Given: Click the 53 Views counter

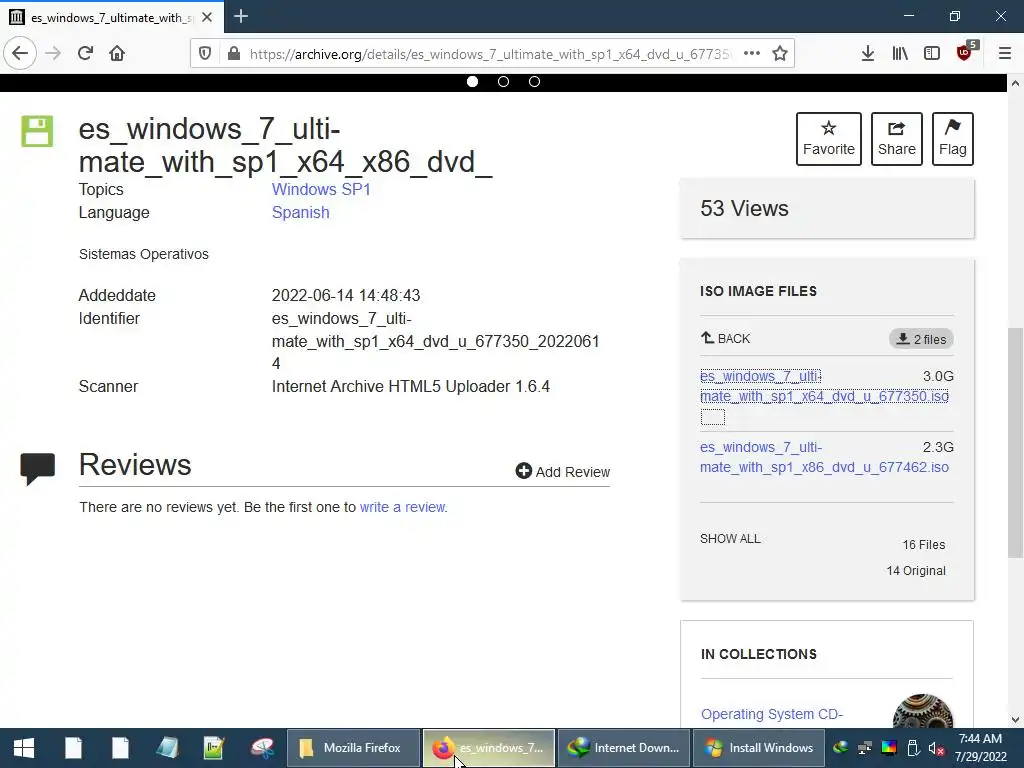Looking at the screenshot, I should pyautogui.click(x=744, y=208).
